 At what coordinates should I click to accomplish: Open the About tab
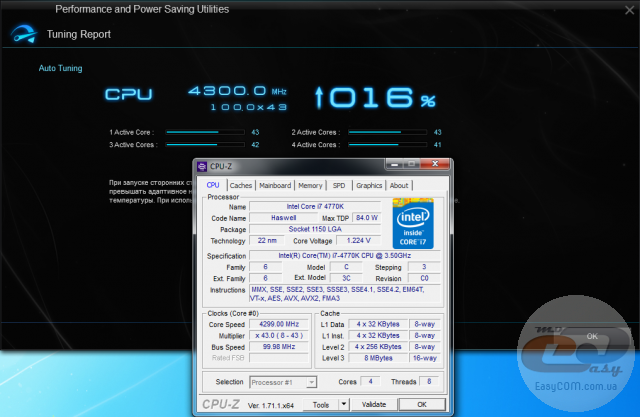pyautogui.click(x=399, y=186)
